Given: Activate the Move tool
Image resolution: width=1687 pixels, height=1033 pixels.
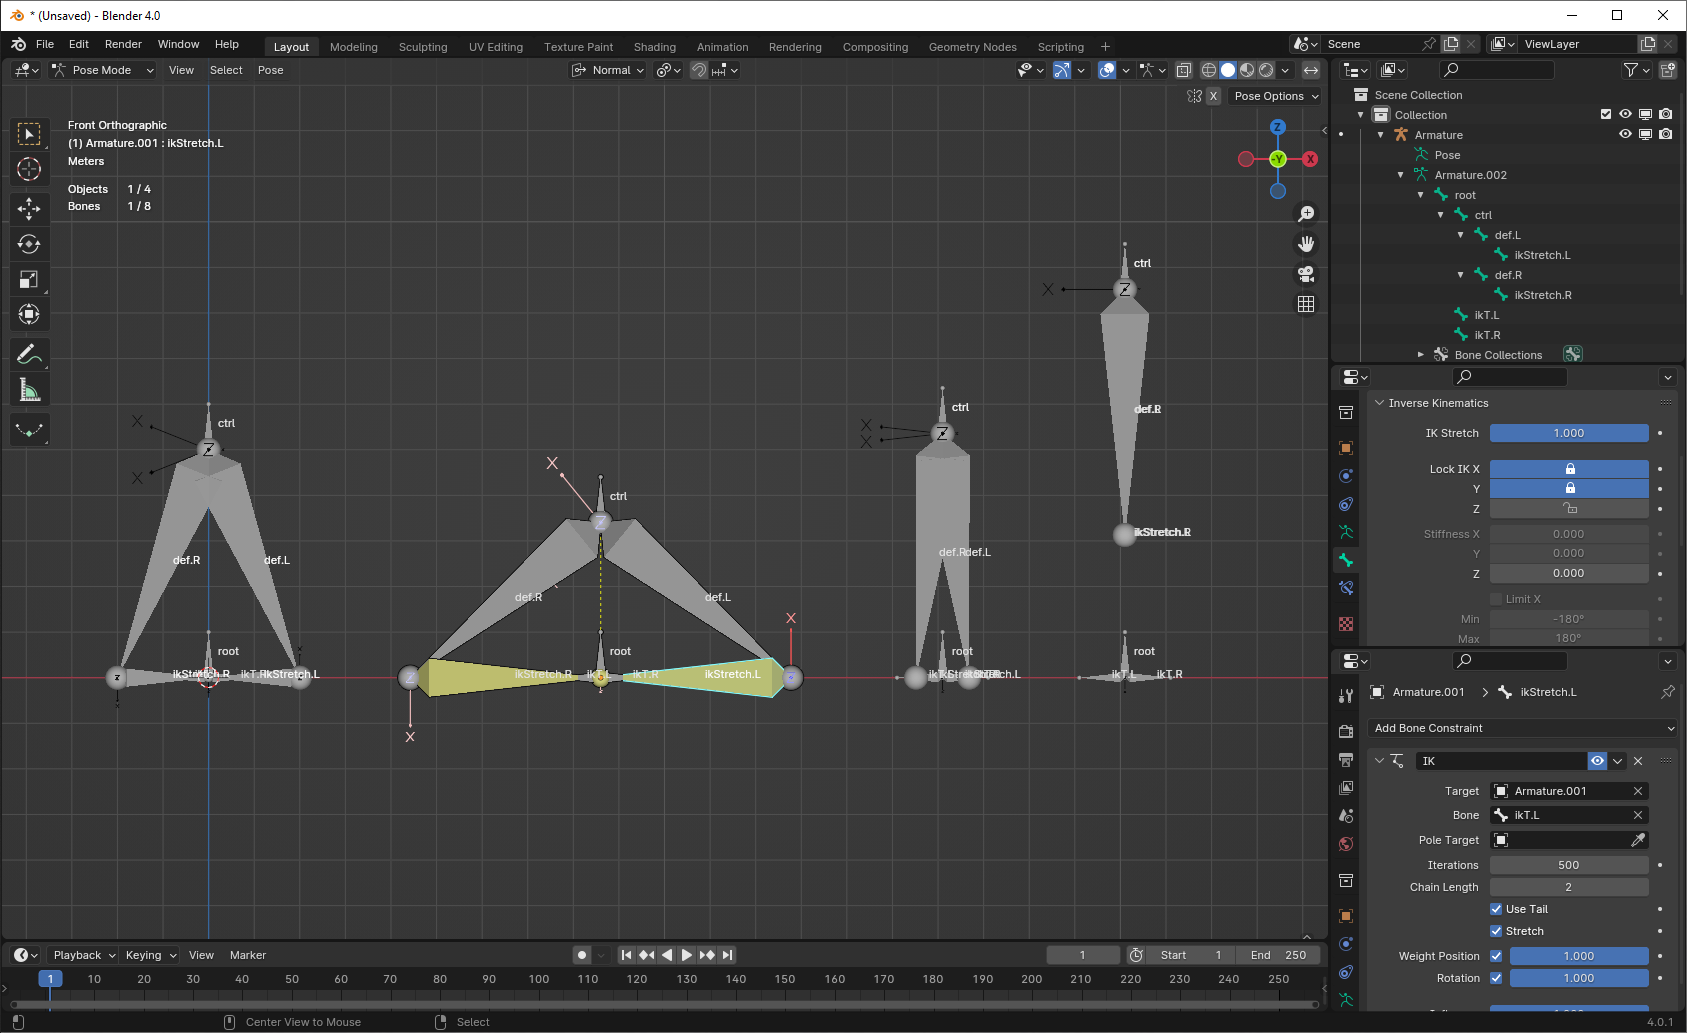Looking at the screenshot, I should (x=29, y=208).
